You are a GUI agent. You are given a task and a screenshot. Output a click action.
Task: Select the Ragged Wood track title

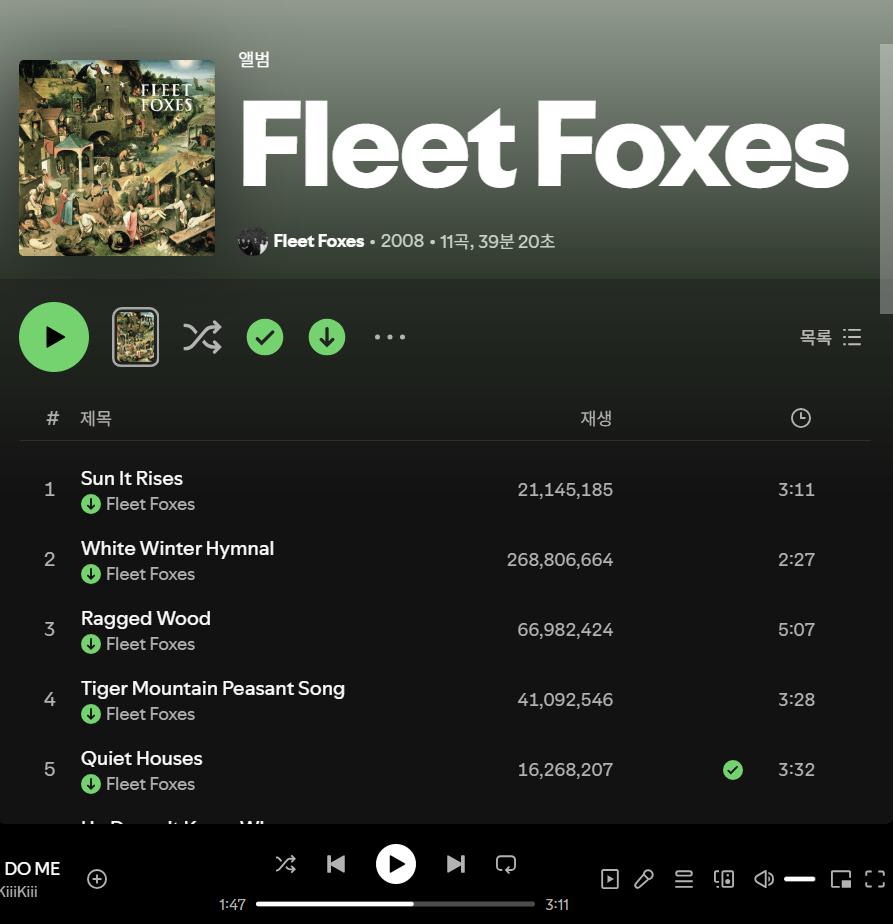pos(146,618)
